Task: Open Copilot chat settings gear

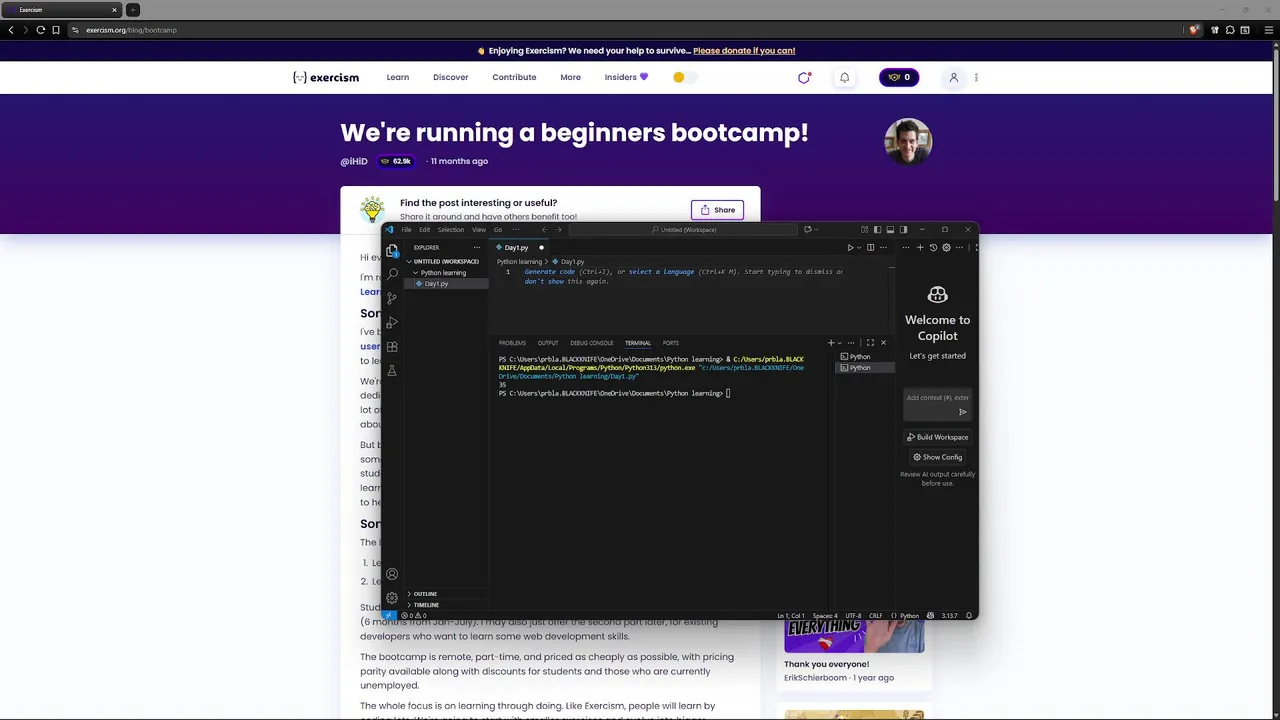Action: point(946,247)
